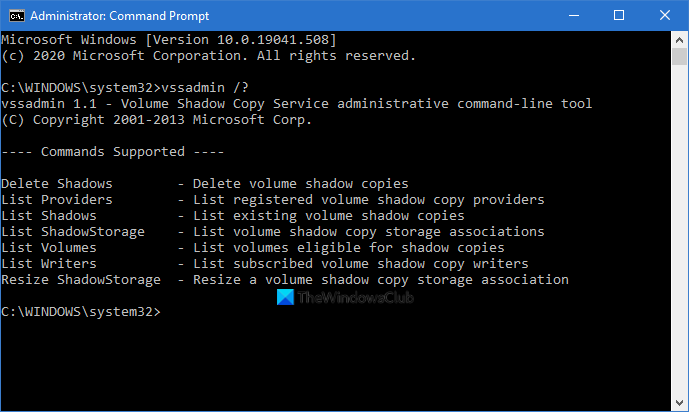Image resolution: width=689 pixels, height=412 pixels.
Task: Click the 'List Writers' command entry
Action: (x=49, y=264)
